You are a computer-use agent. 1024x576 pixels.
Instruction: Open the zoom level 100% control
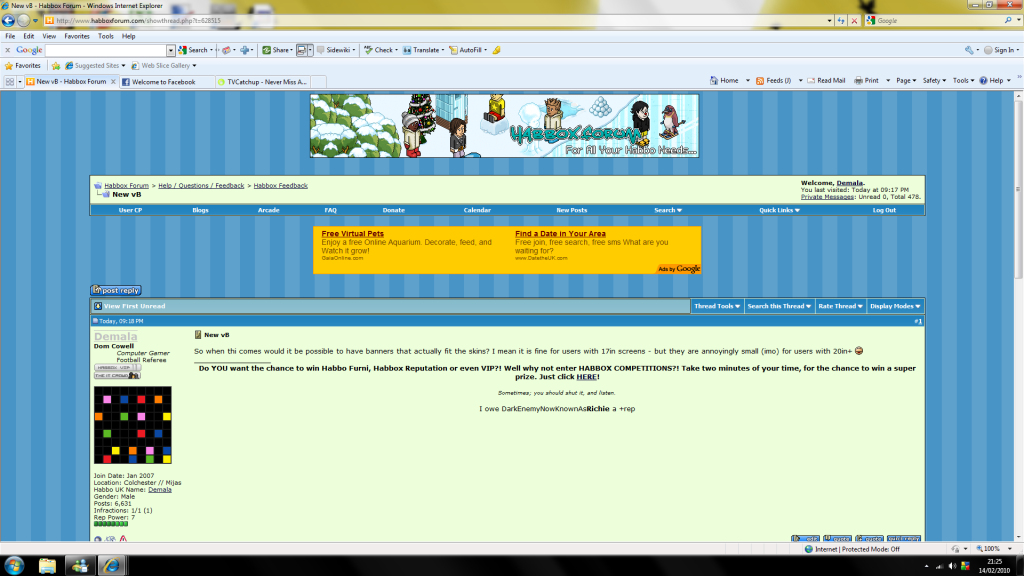click(992, 549)
